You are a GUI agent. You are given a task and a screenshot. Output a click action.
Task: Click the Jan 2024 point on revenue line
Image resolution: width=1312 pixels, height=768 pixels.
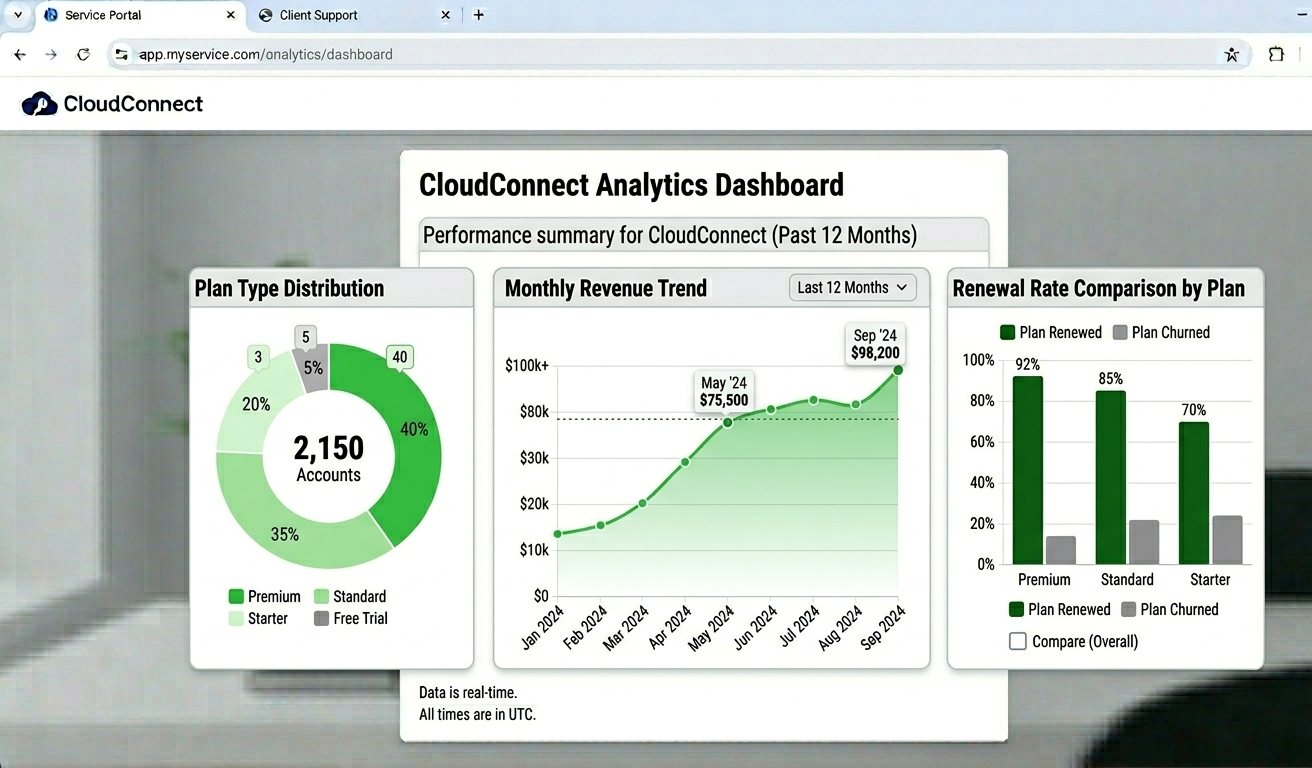coord(558,534)
